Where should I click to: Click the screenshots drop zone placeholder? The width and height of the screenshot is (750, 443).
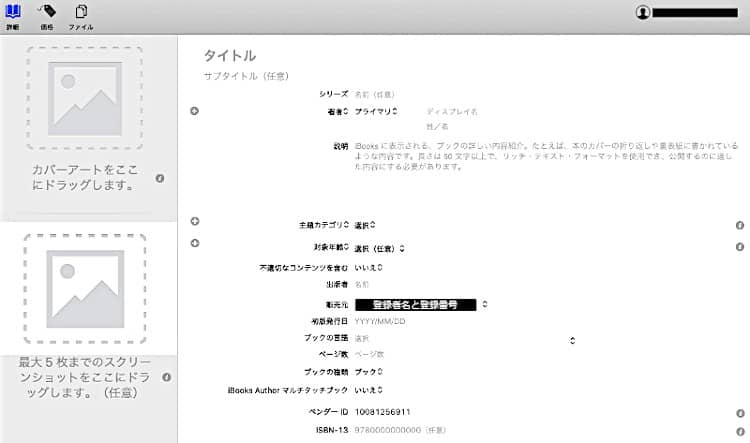[85, 289]
